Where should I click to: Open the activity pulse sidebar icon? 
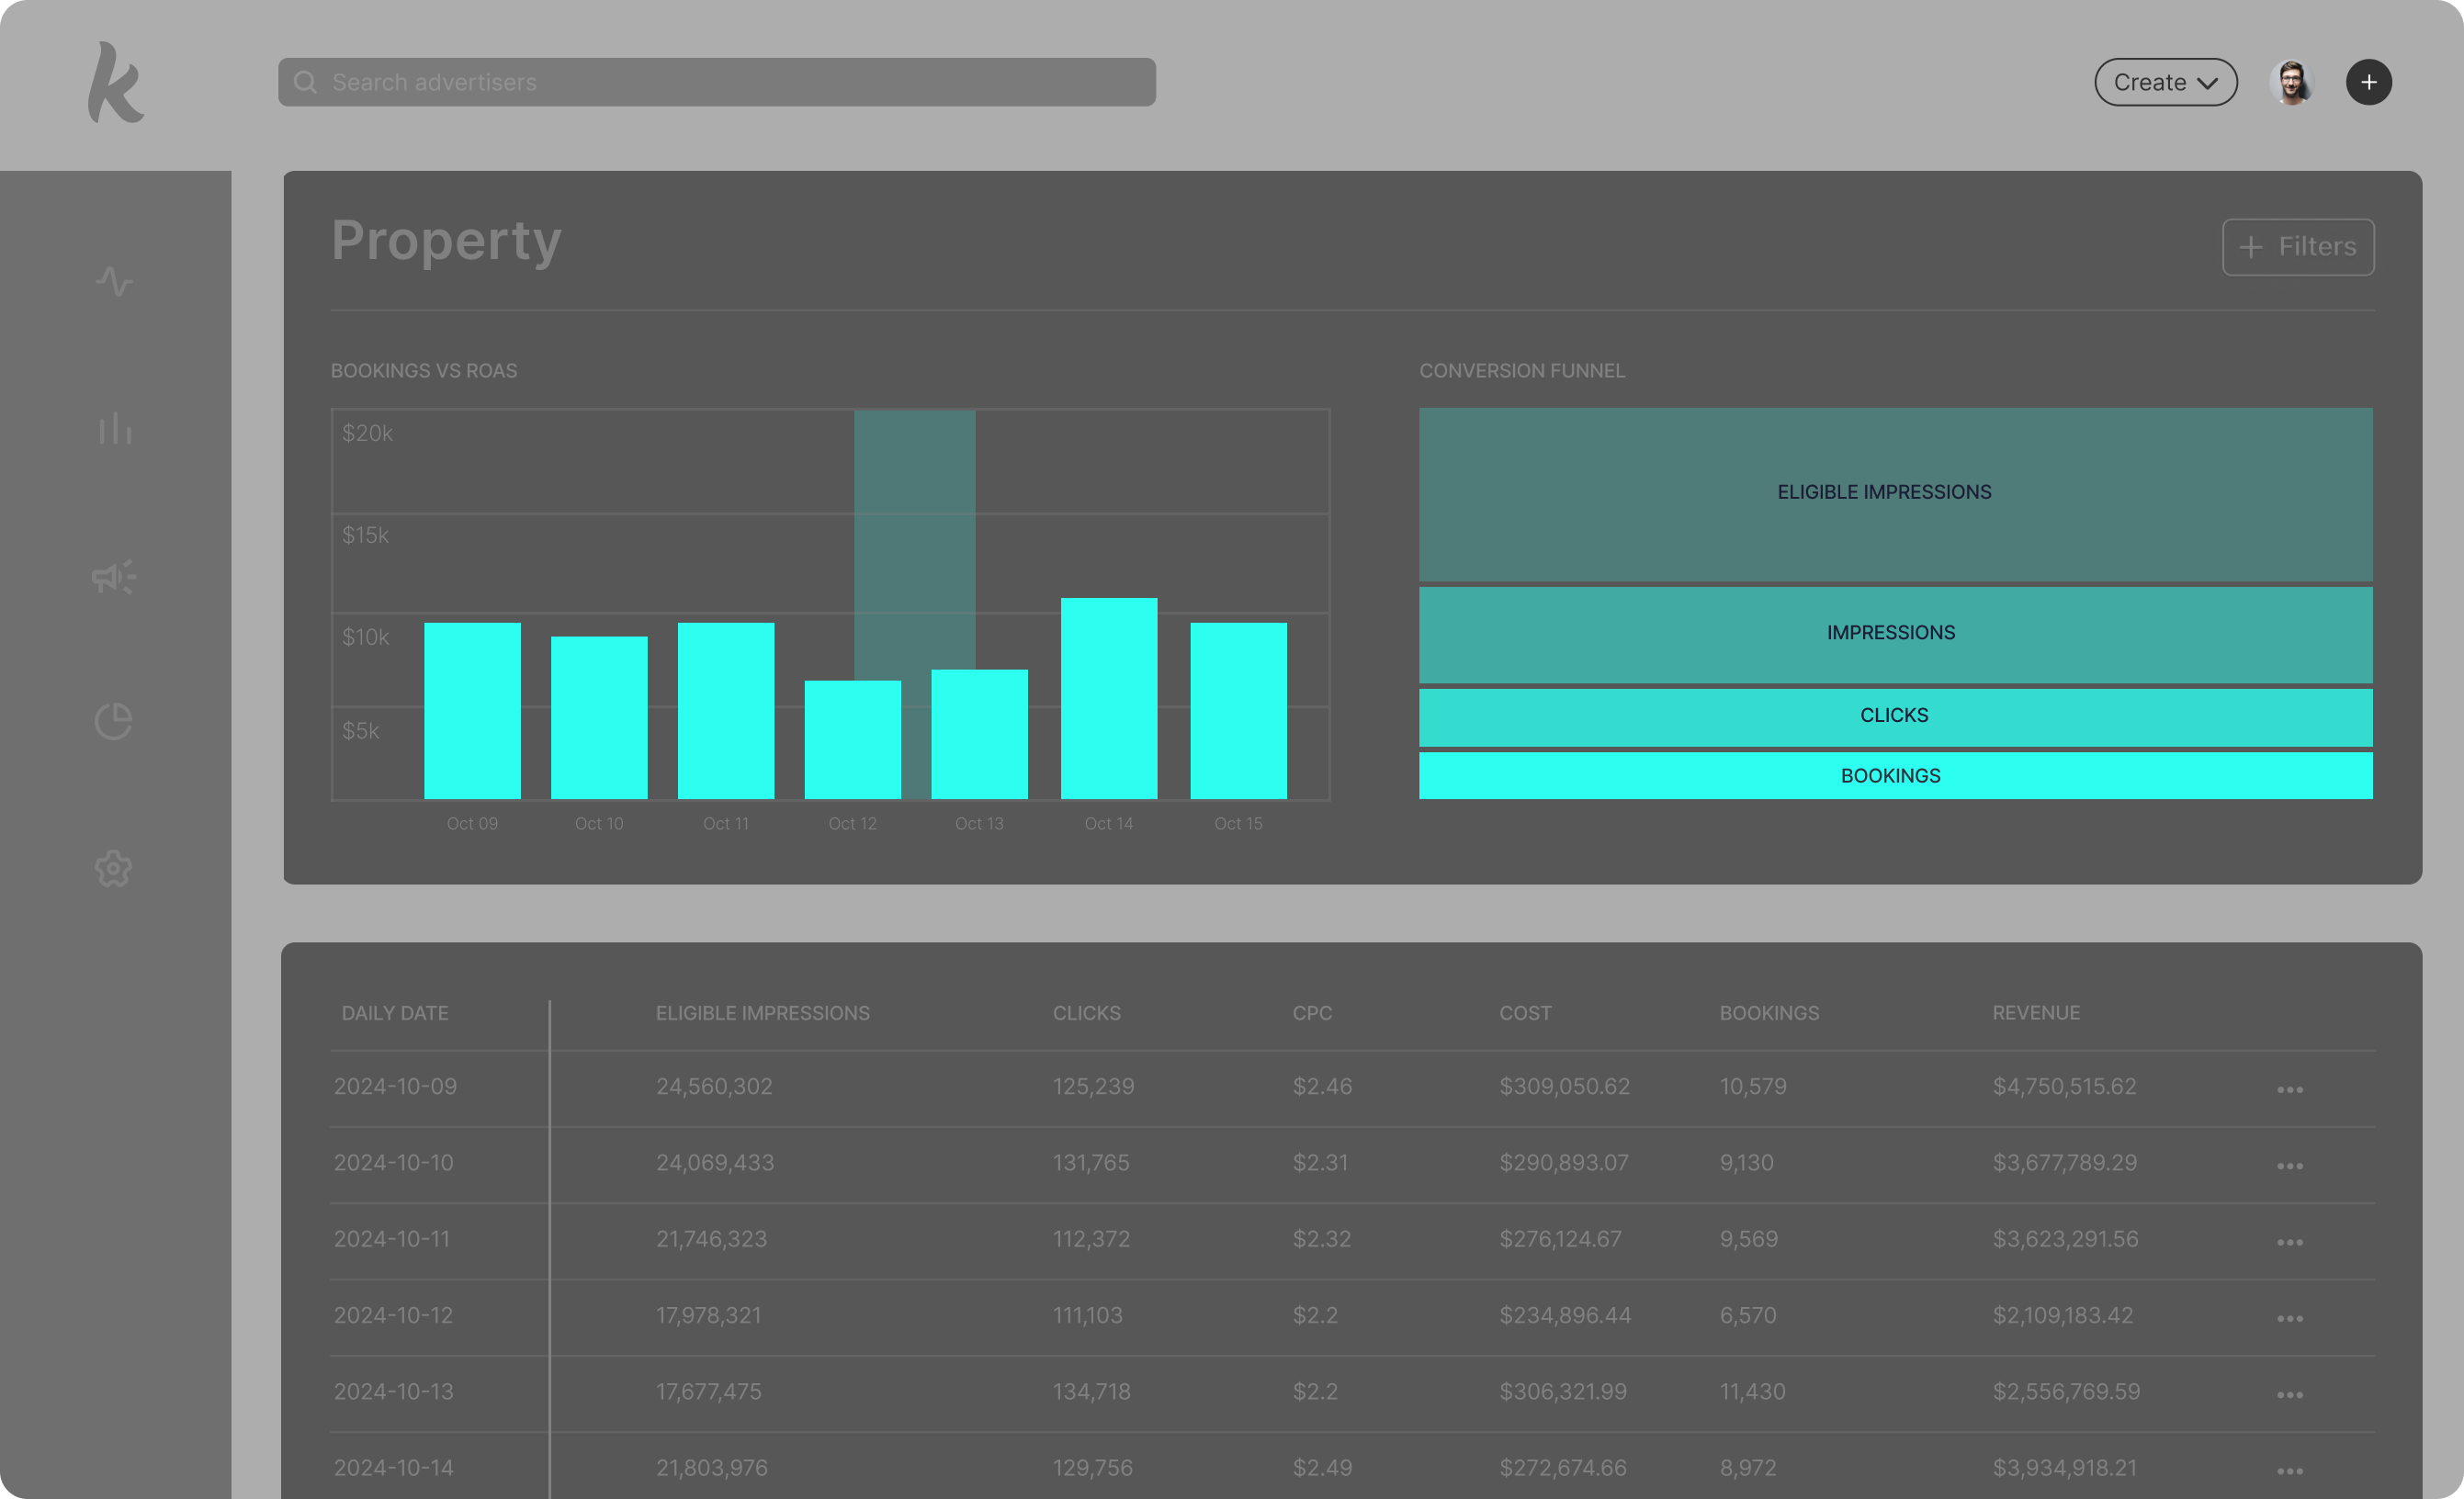tap(115, 281)
